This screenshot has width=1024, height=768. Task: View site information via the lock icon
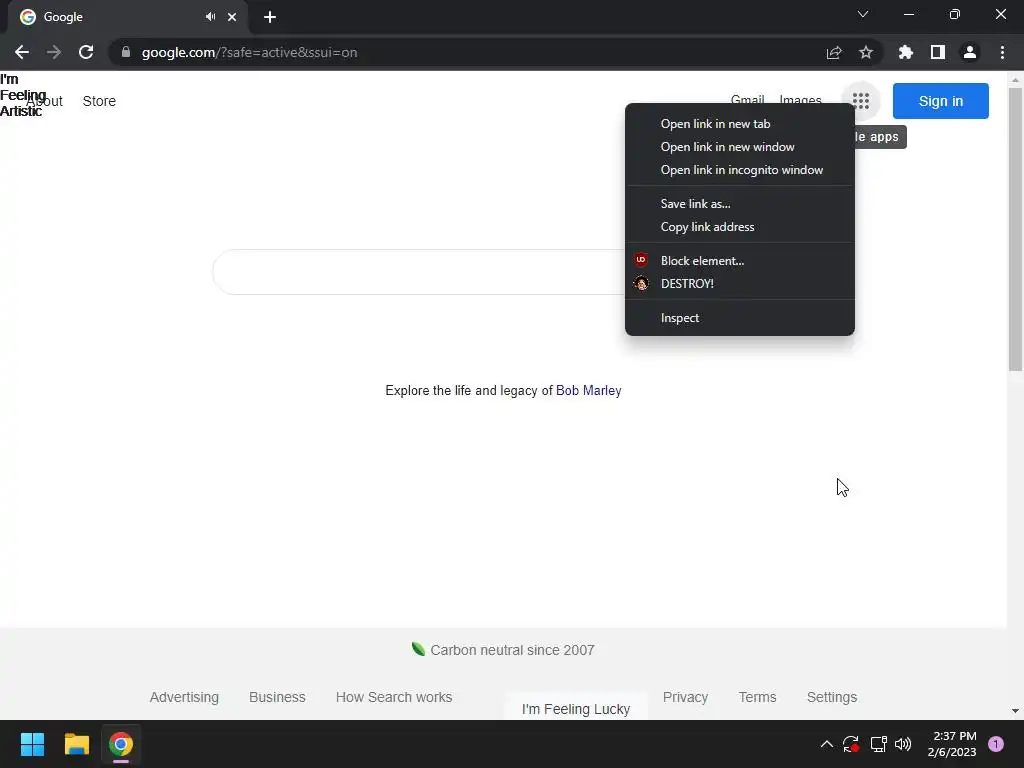point(125,52)
